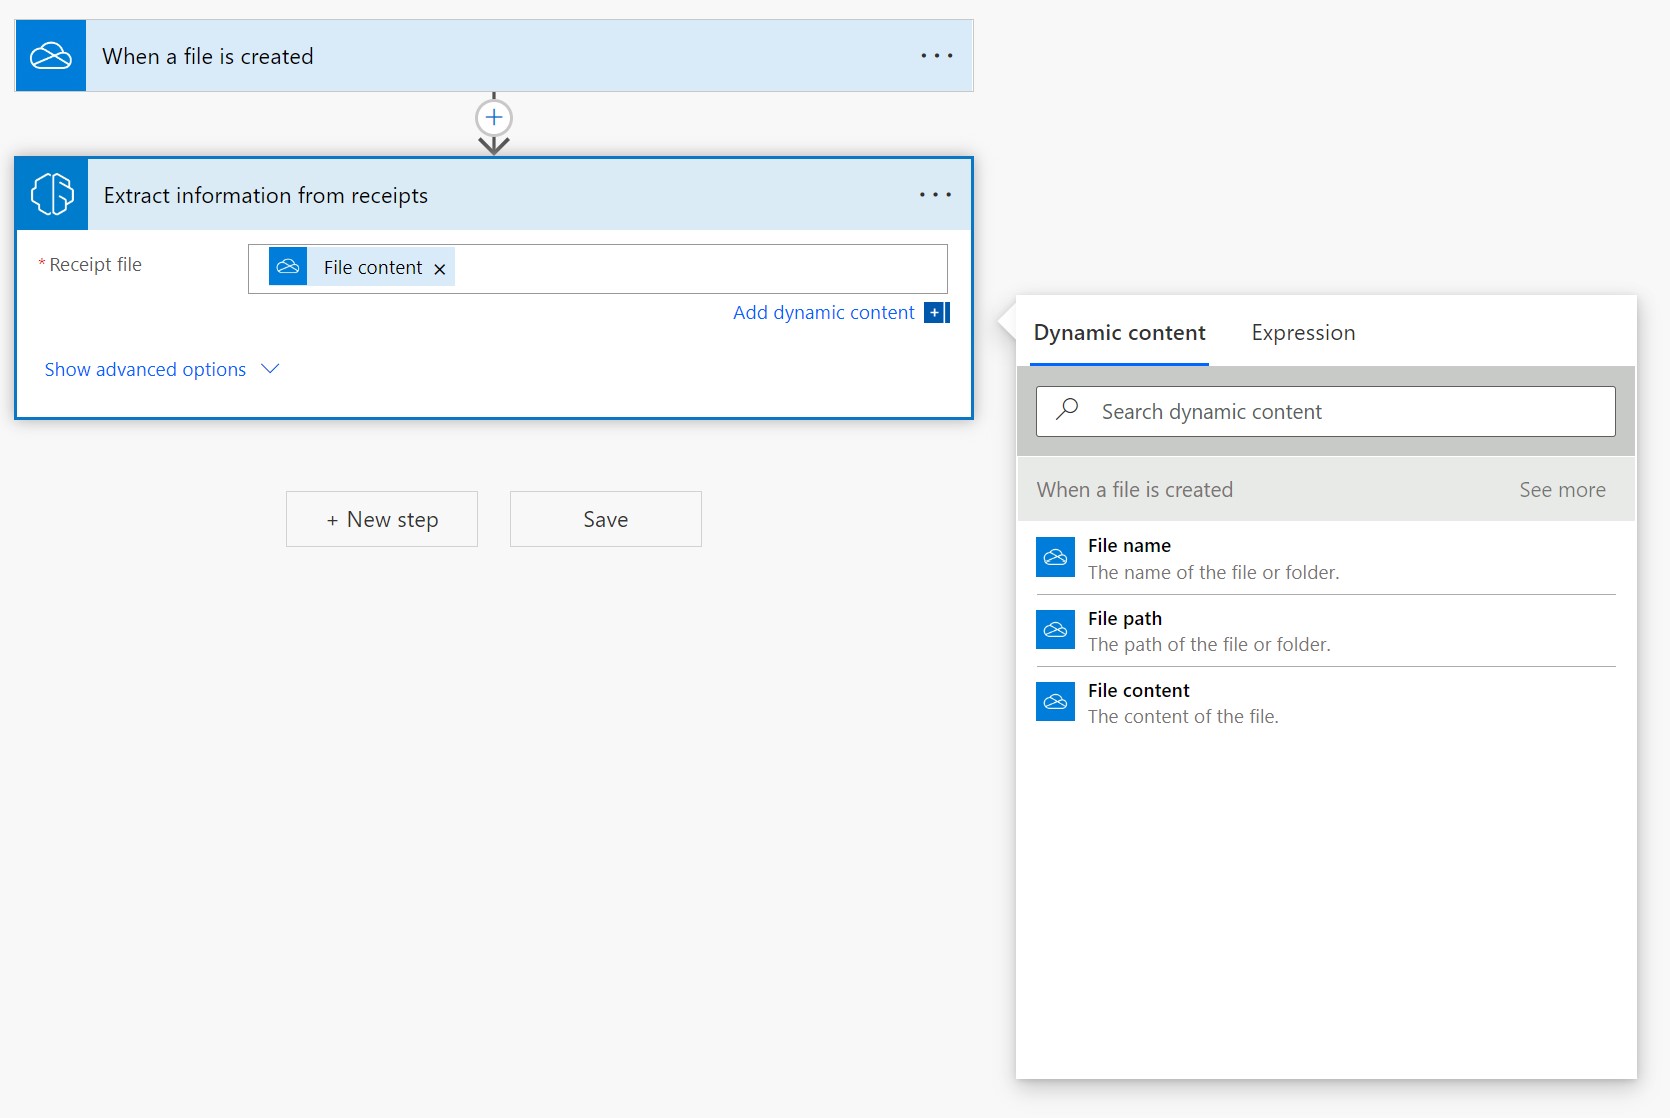Click the OneDrive icon next to File content entry
The image size is (1670, 1118).
[1055, 702]
